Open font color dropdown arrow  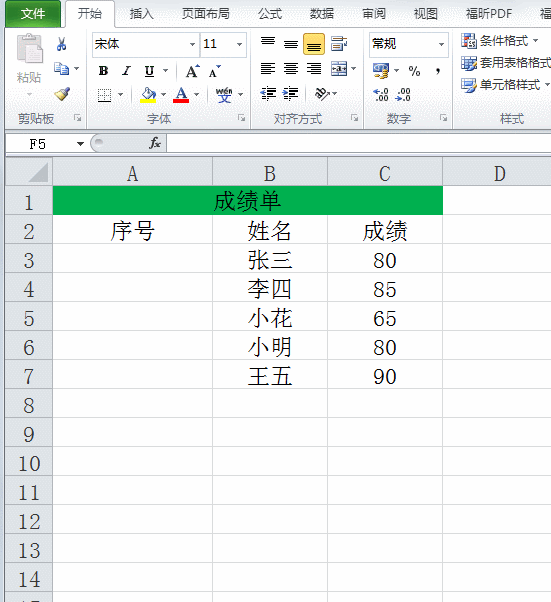(x=196, y=95)
